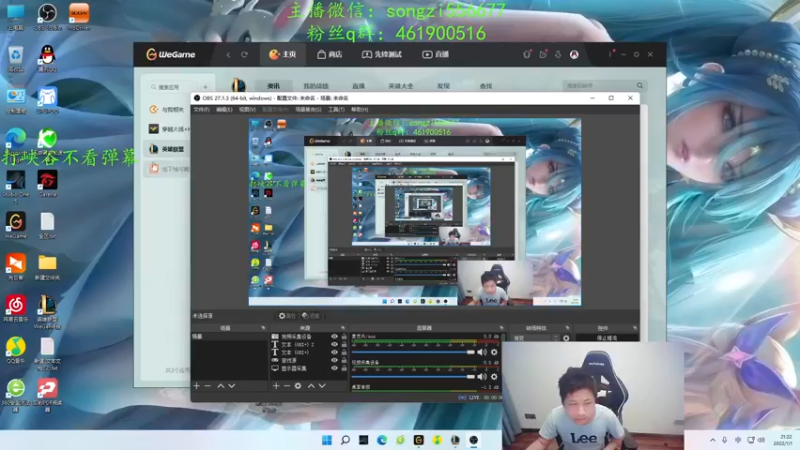Toggle lock on 文本 (GDI+) 2 source
The height and width of the screenshot is (450, 800).
pyautogui.click(x=344, y=344)
